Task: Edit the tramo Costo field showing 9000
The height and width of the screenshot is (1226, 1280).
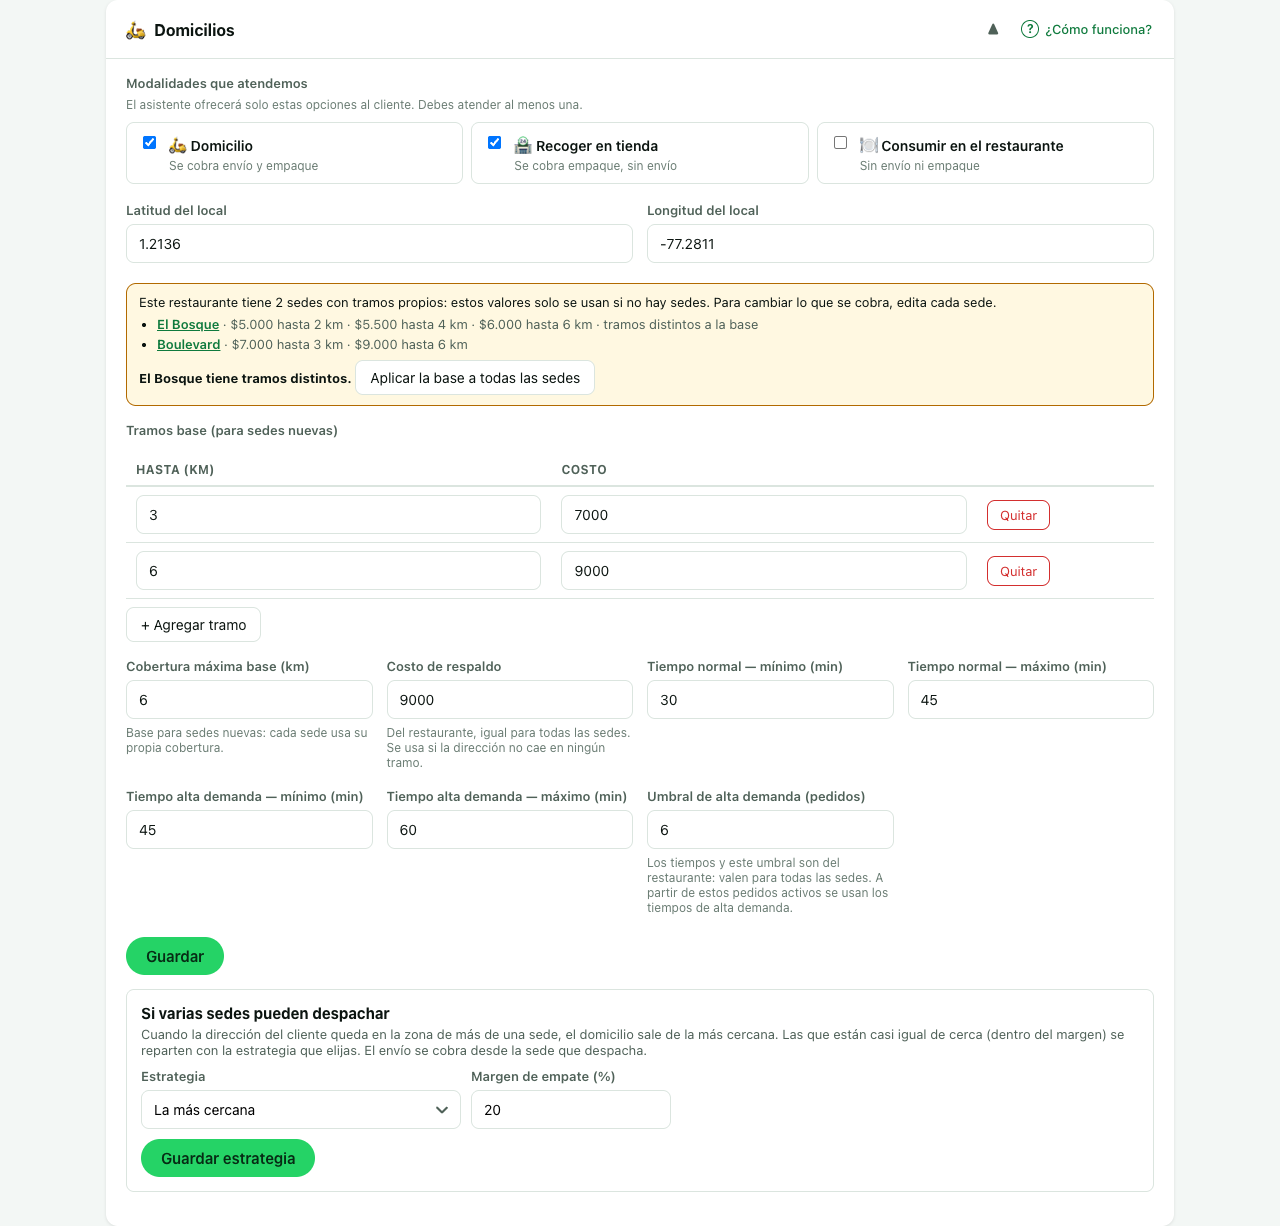Action: click(764, 571)
